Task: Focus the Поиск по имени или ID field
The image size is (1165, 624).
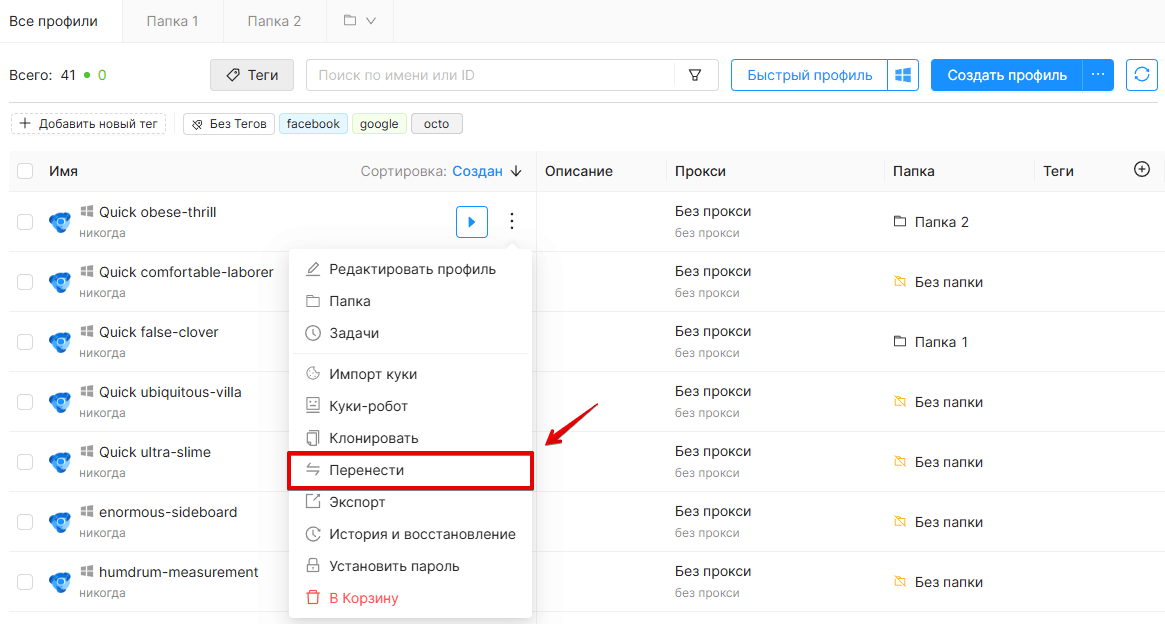Action: click(490, 75)
